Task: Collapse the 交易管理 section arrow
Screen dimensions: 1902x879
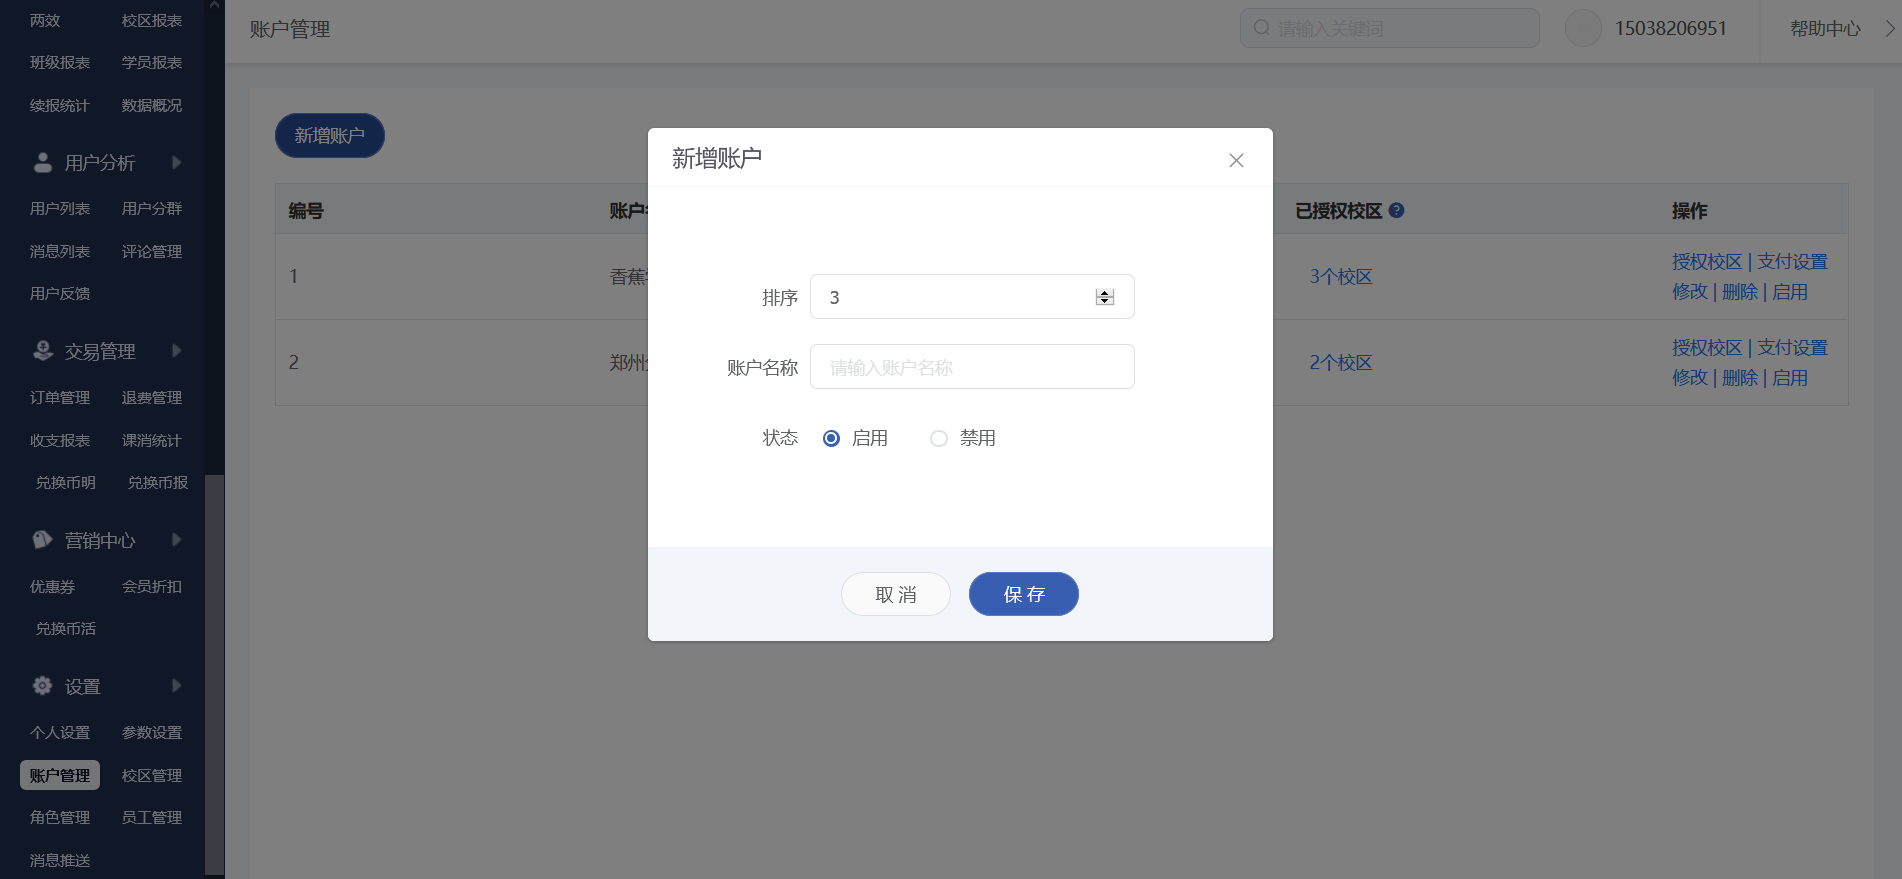Action: coord(176,351)
